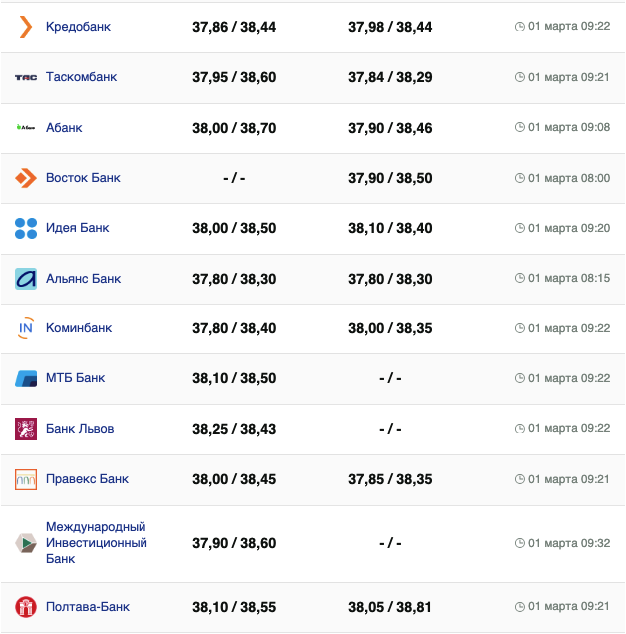
Task: Click the МТБ Банк blue logo
Action: [26, 378]
